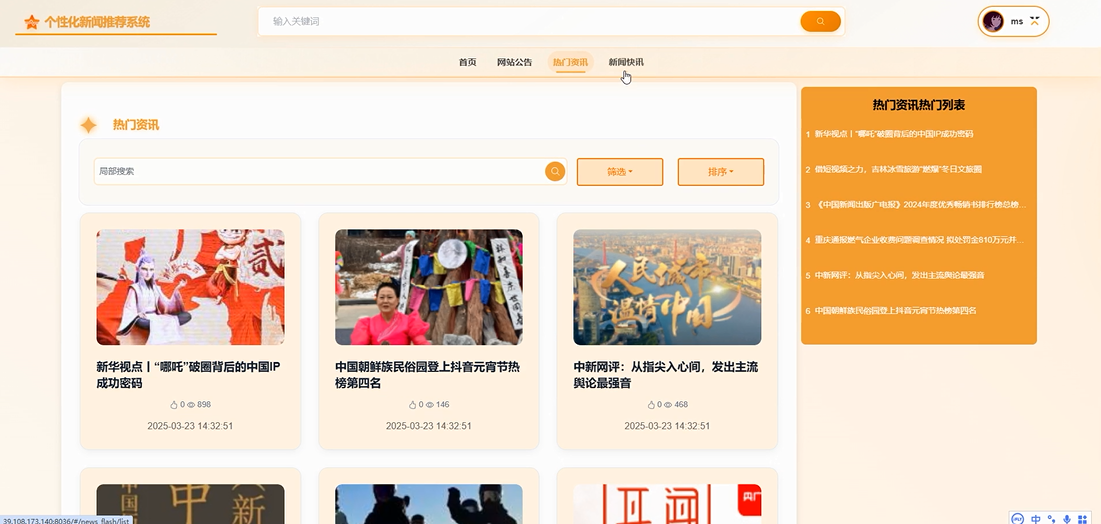Click date 2025-03-23 14:32:51 on 哪吒 card
The image size is (1101, 524).
(190, 426)
